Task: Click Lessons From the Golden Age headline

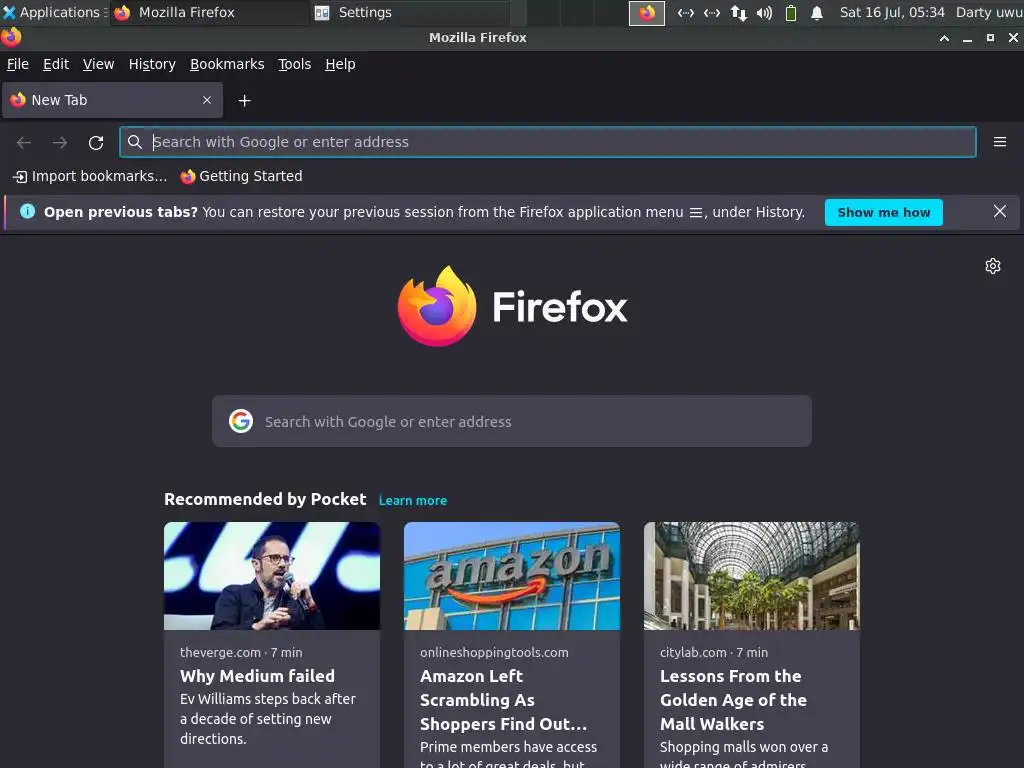Action: [733, 700]
